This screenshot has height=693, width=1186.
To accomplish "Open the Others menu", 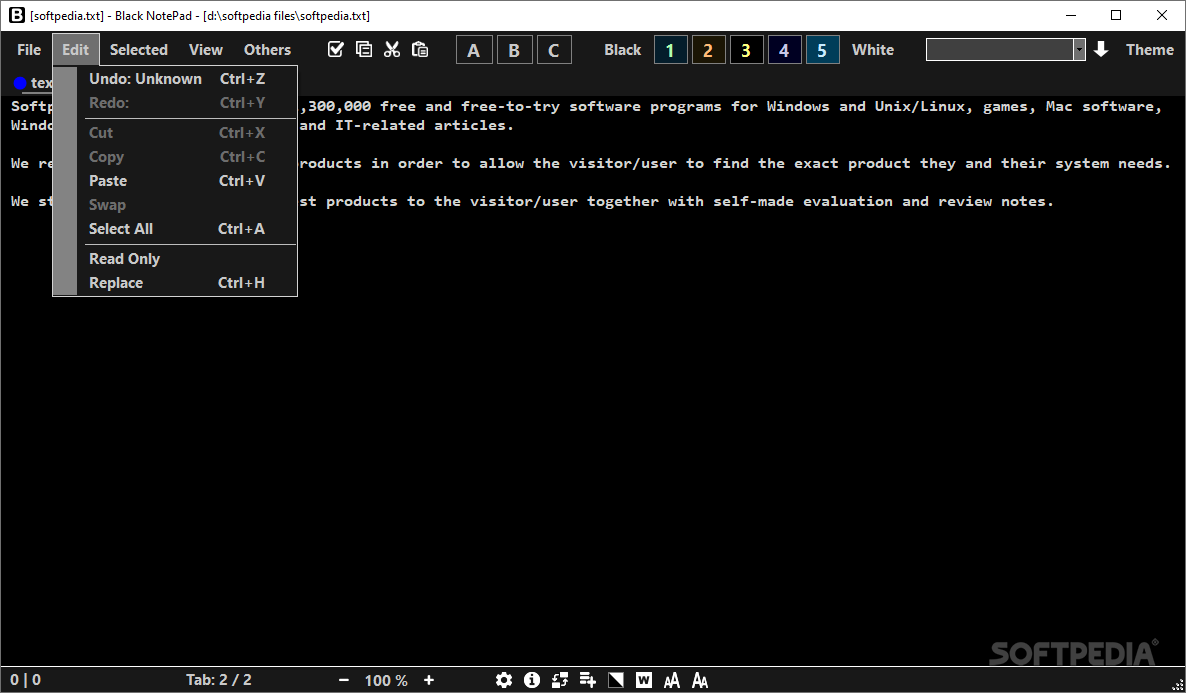I will [267, 50].
